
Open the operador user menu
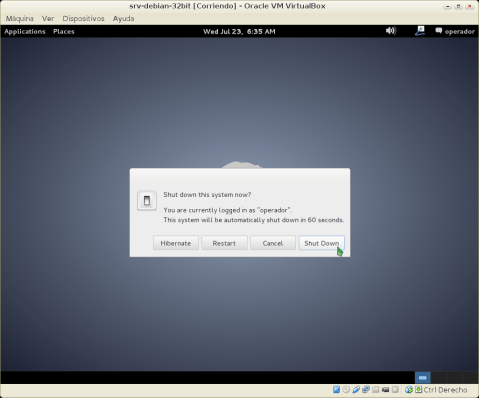455,31
